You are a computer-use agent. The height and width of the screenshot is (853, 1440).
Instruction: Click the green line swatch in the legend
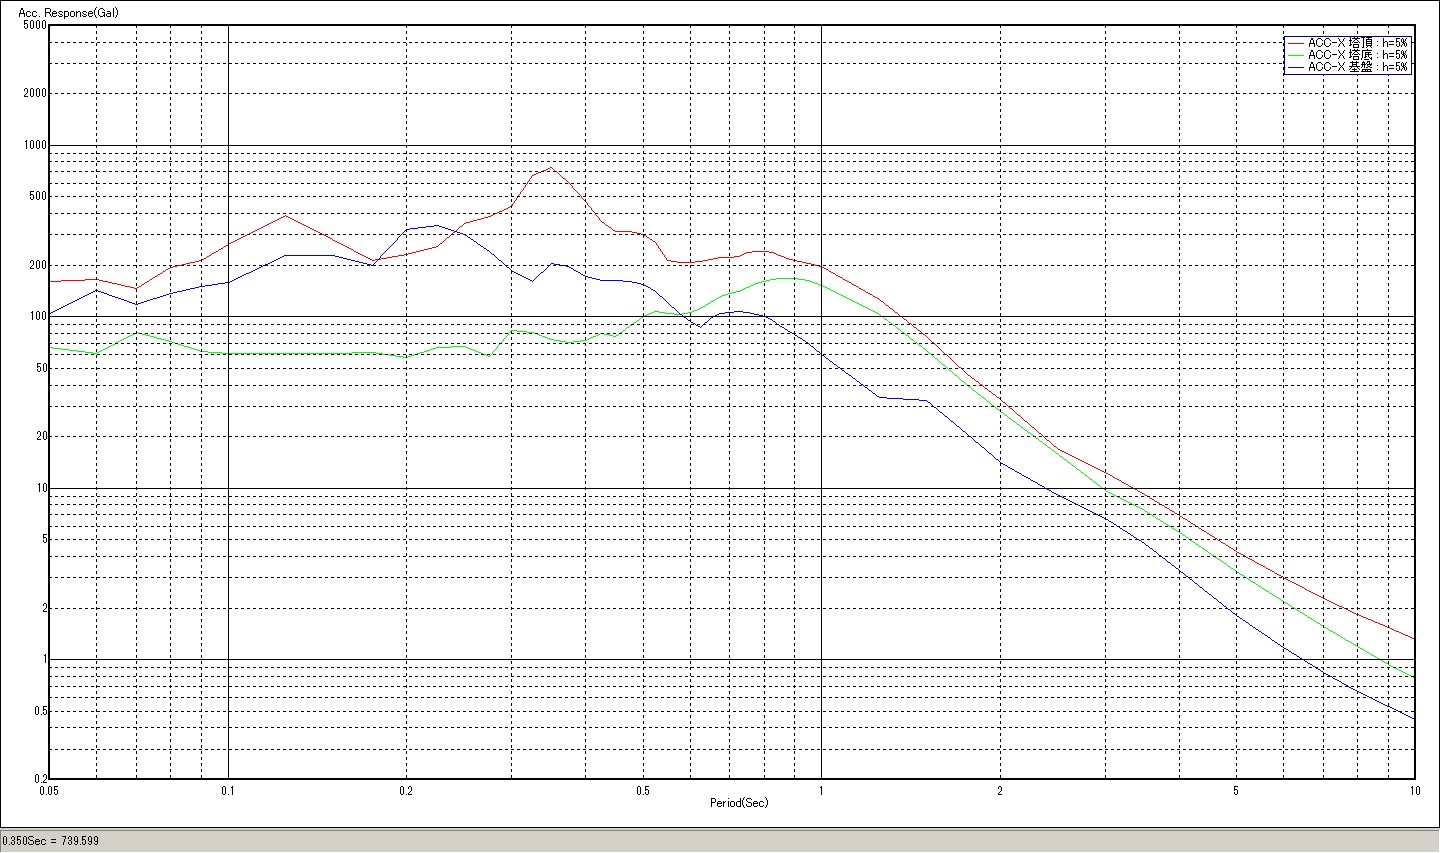(1296, 55)
